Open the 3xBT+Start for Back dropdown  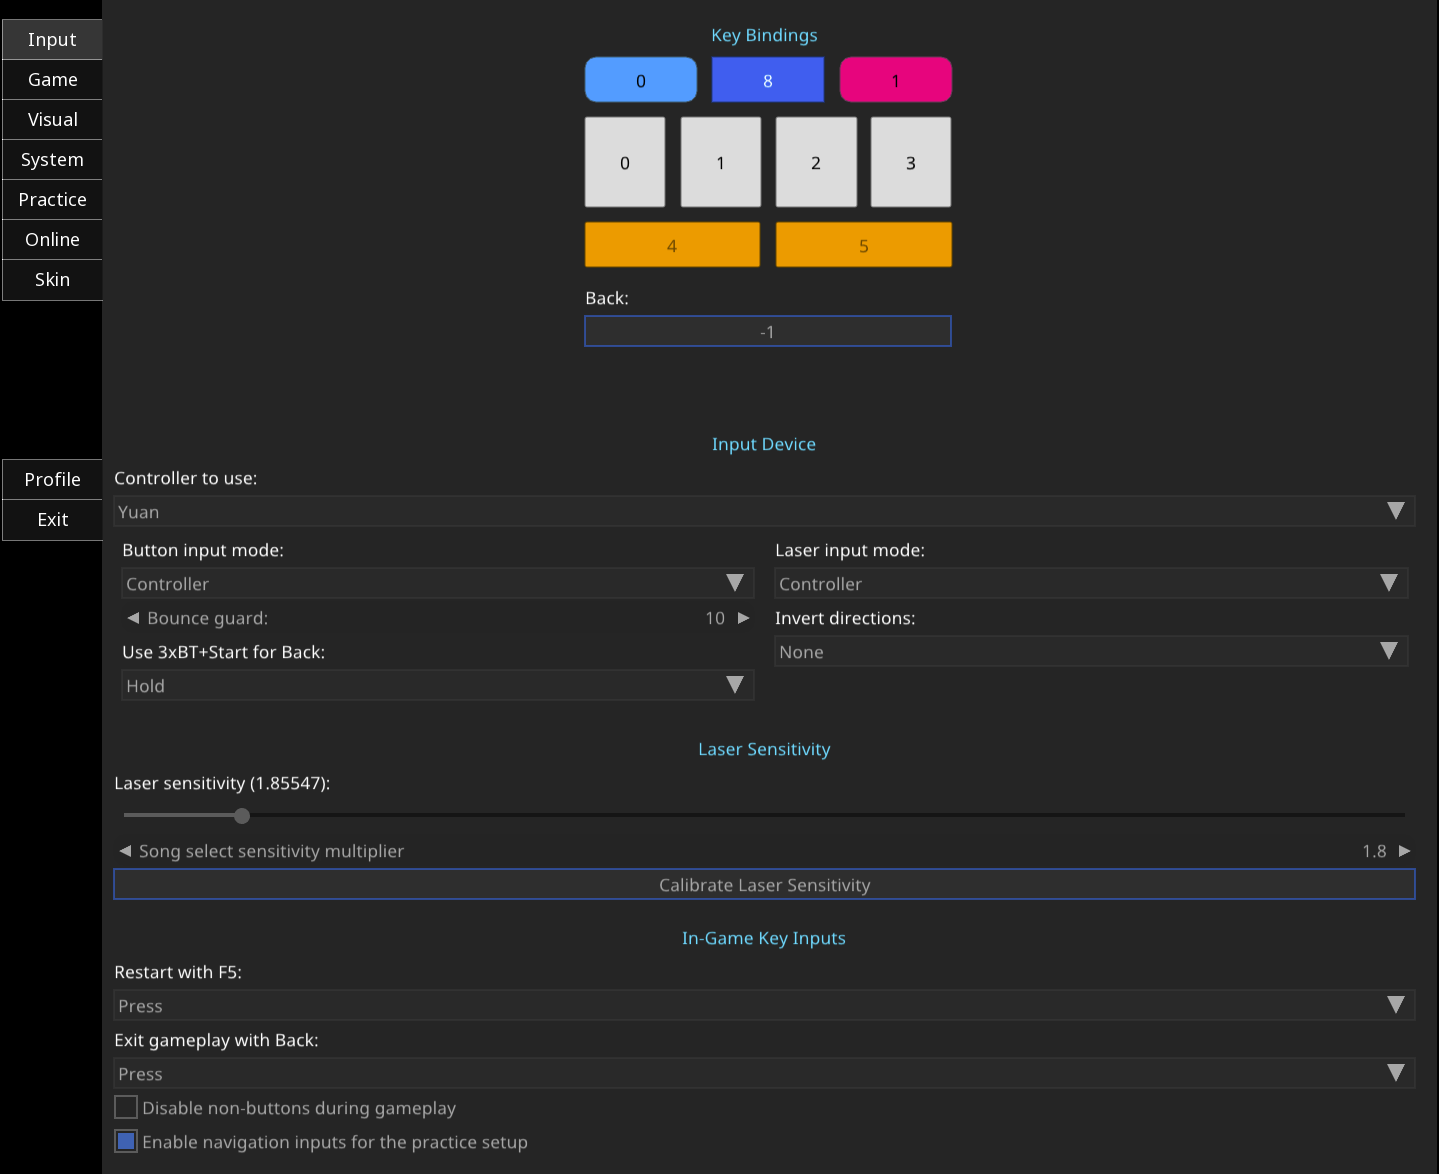[438, 686]
